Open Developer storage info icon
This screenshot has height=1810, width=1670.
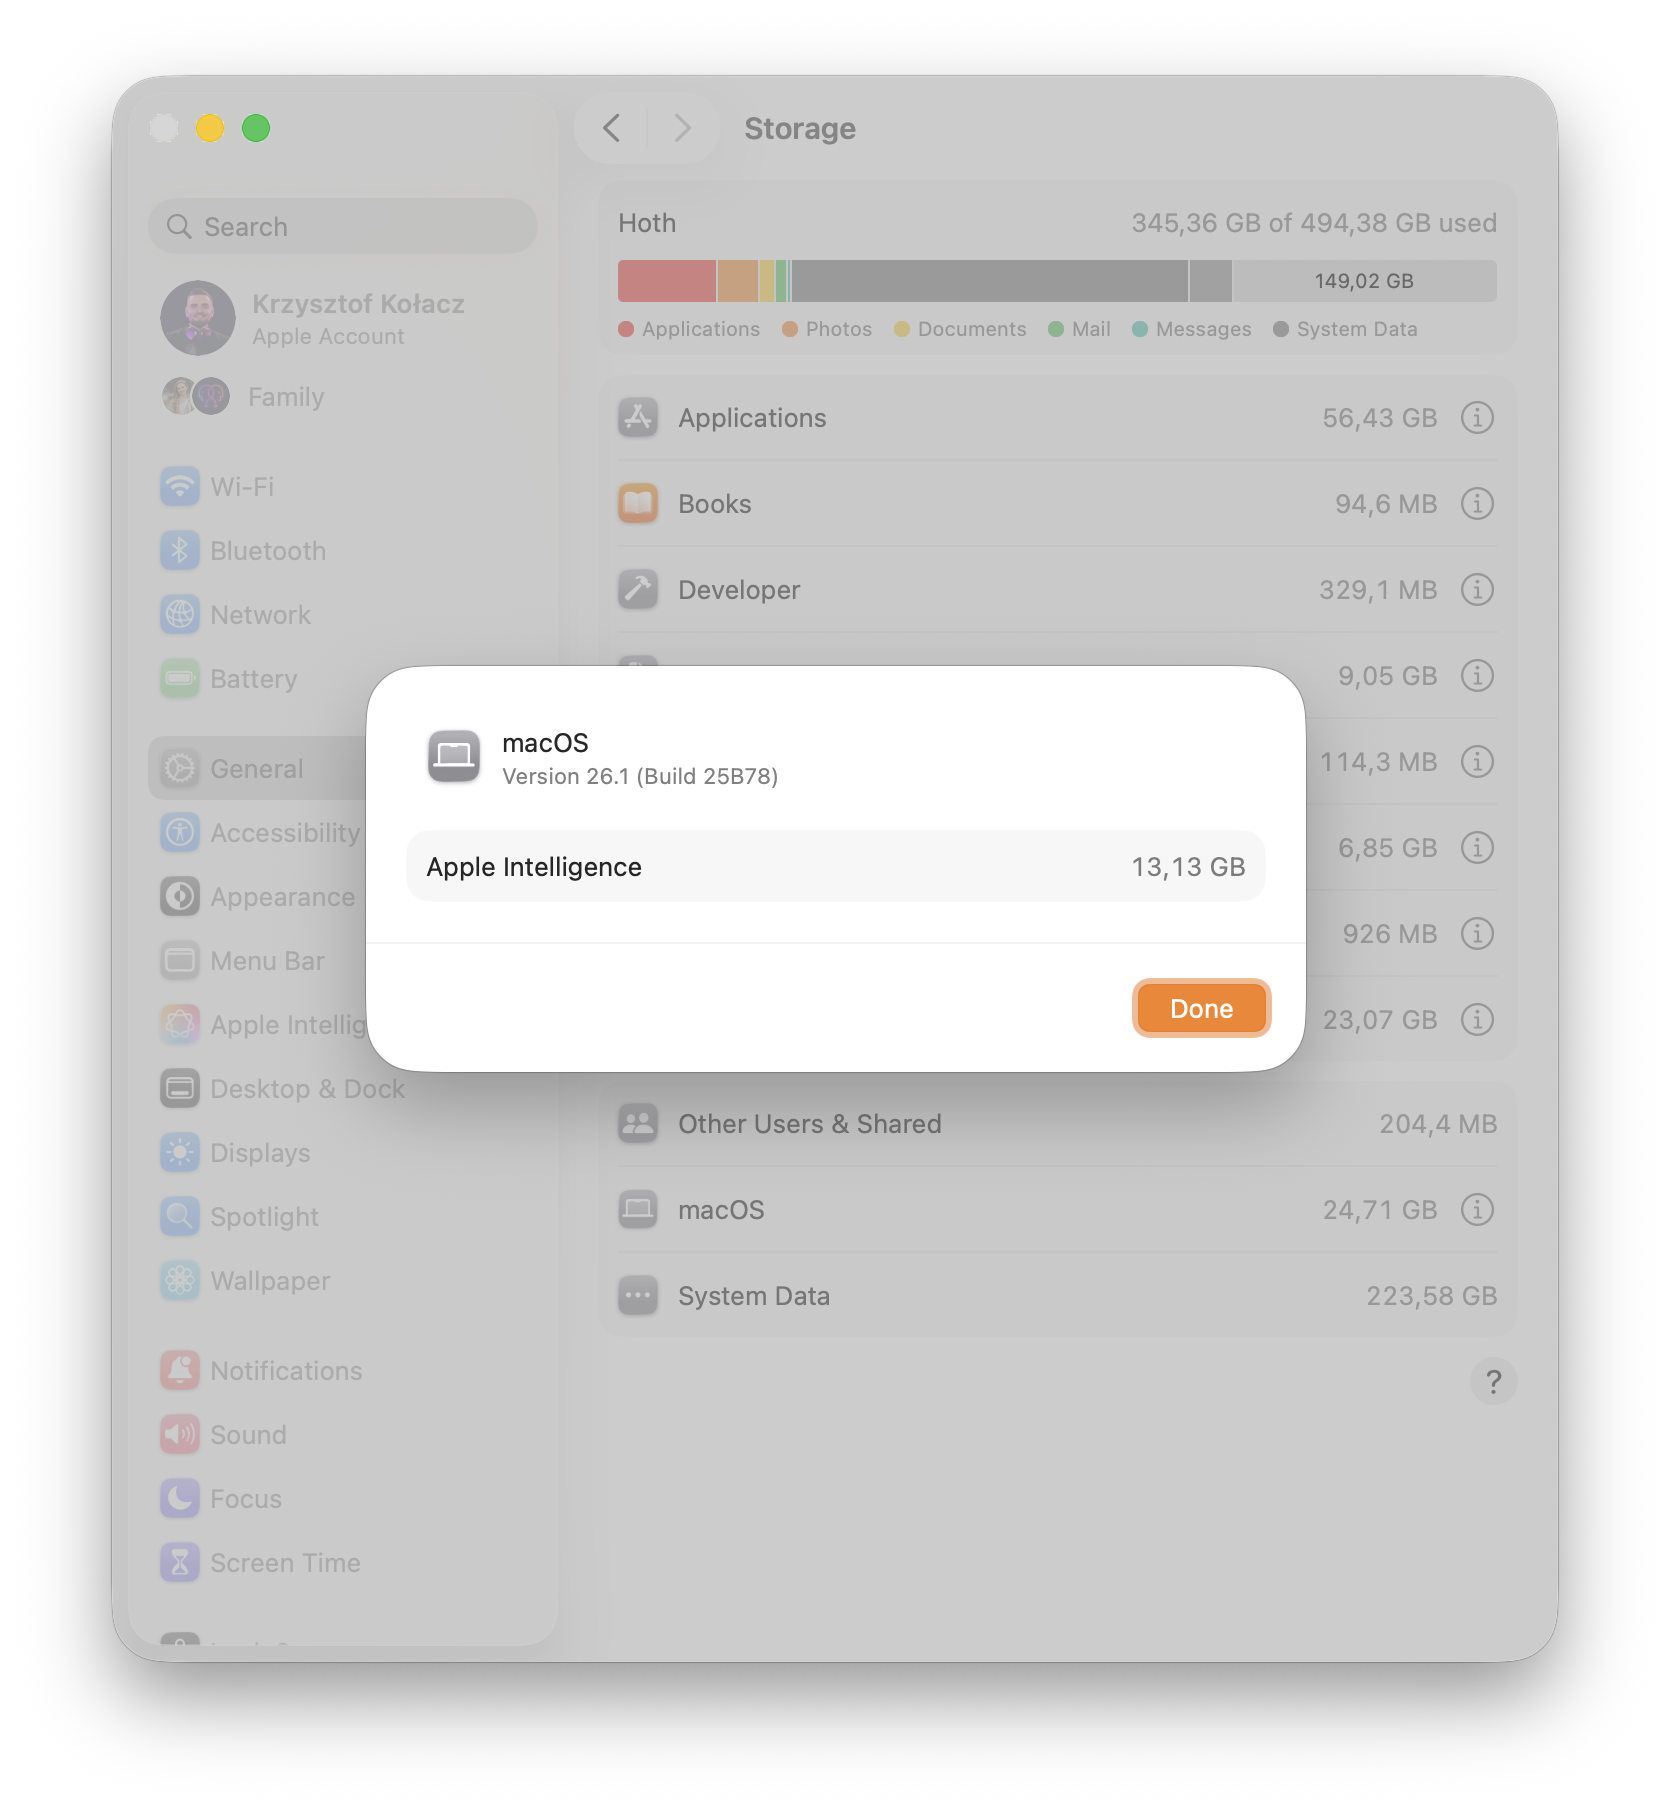pyautogui.click(x=1477, y=589)
